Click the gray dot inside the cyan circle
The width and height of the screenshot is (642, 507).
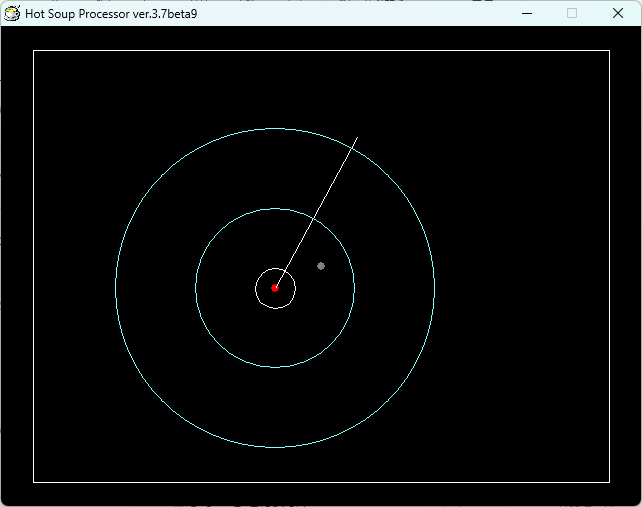click(x=321, y=266)
